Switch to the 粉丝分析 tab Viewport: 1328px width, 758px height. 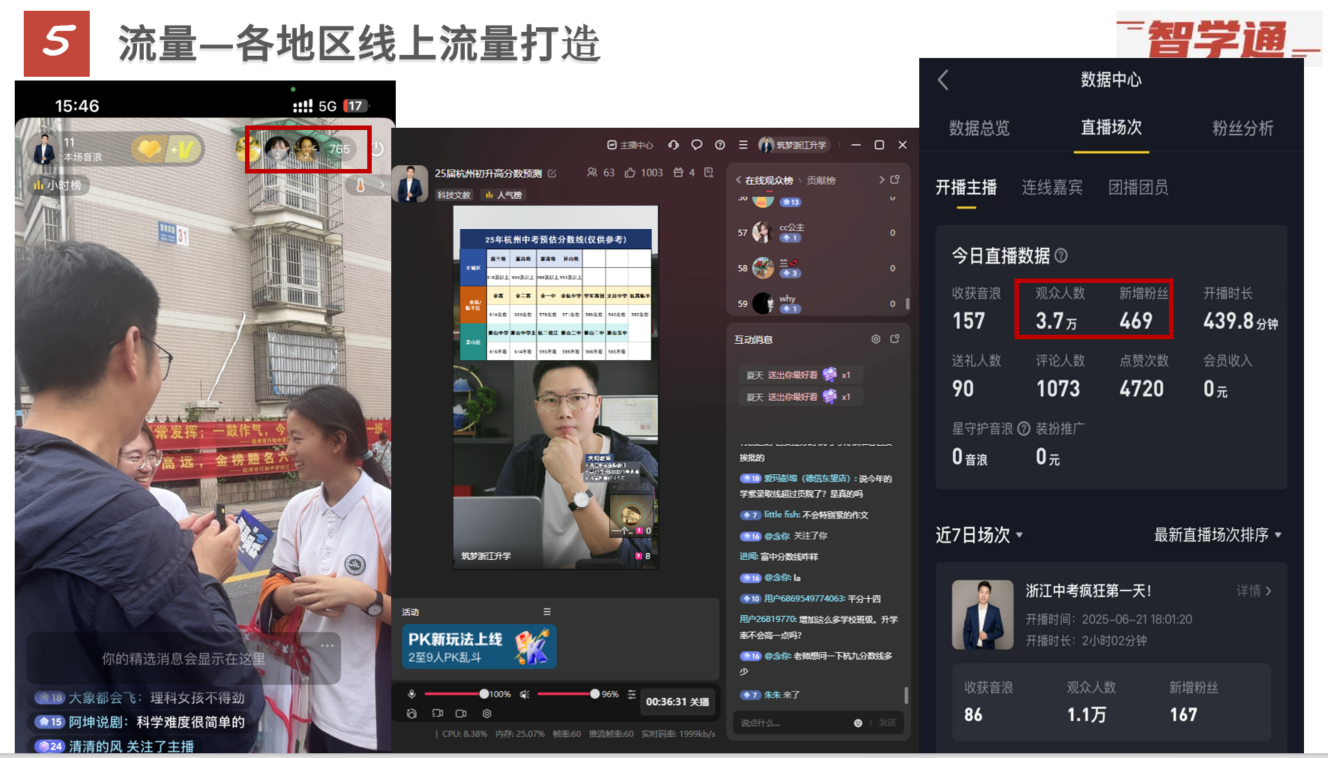point(1243,128)
